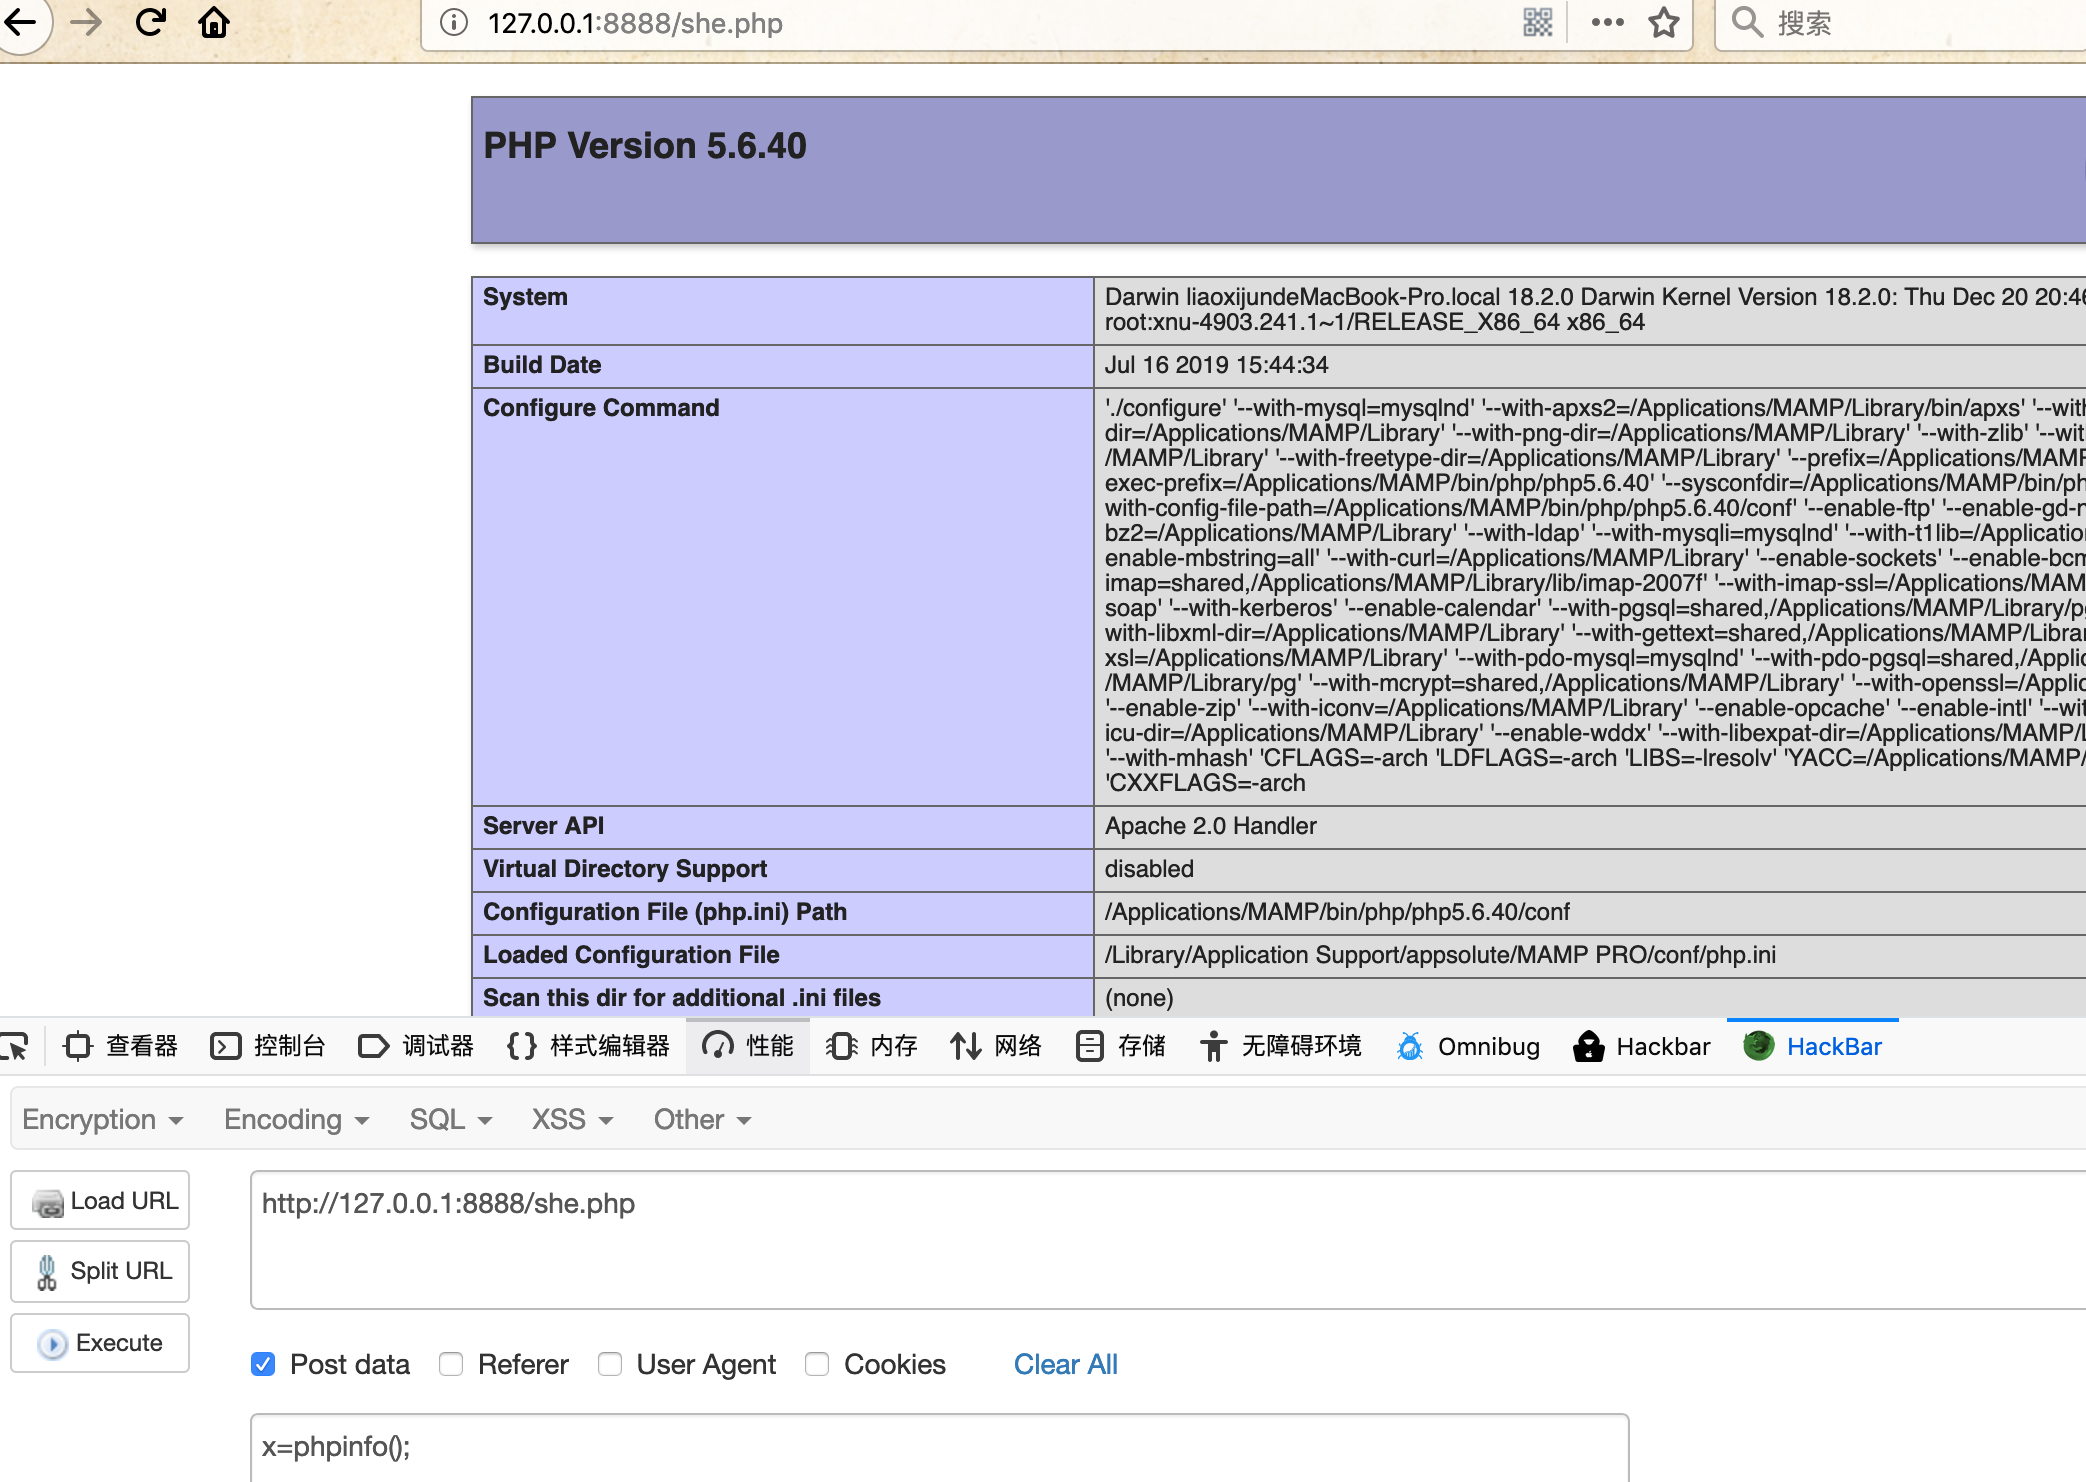Go to browser home page icon
The width and height of the screenshot is (2086, 1482).
pyautogui.click(x=214, y=22)
